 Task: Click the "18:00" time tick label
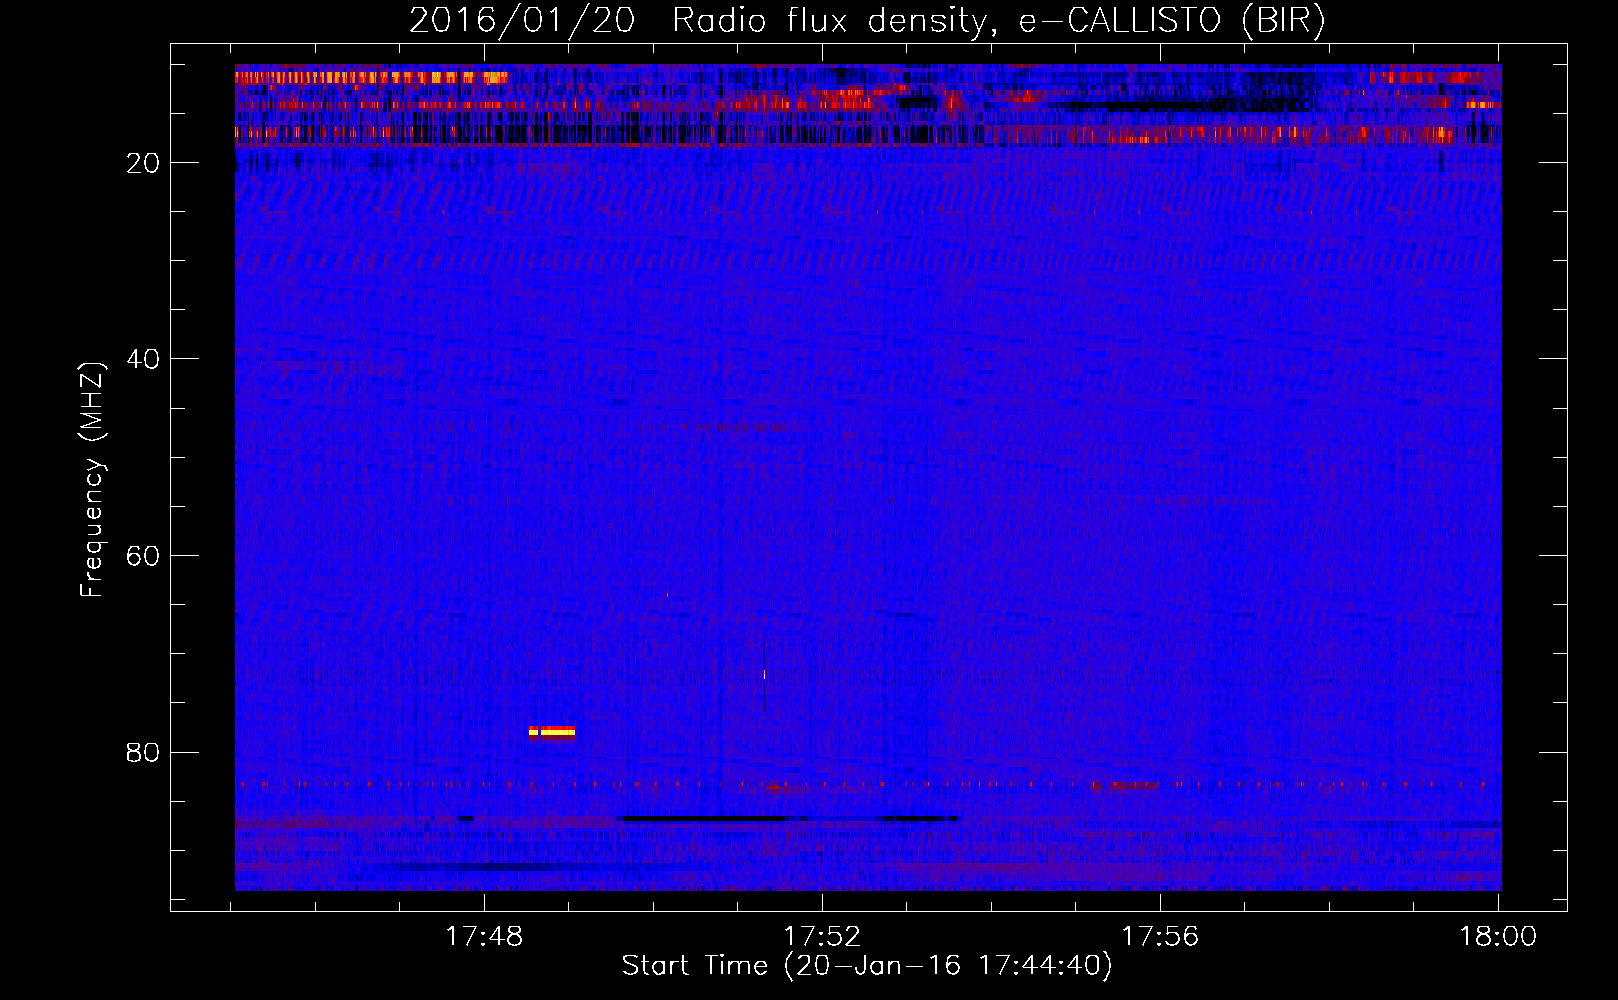coord(1498,937)
